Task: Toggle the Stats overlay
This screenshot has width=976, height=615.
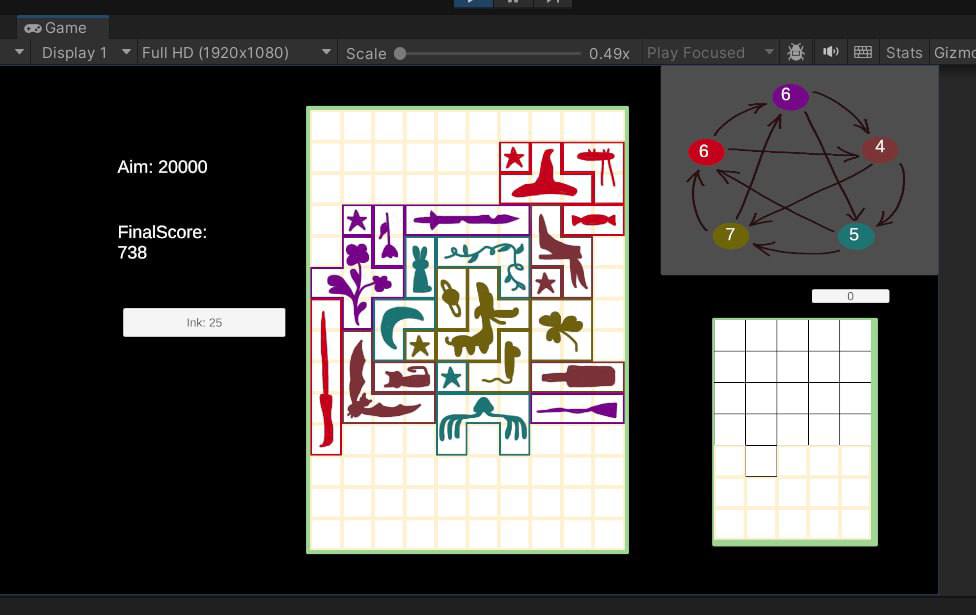Action: [x=903, y=52]
